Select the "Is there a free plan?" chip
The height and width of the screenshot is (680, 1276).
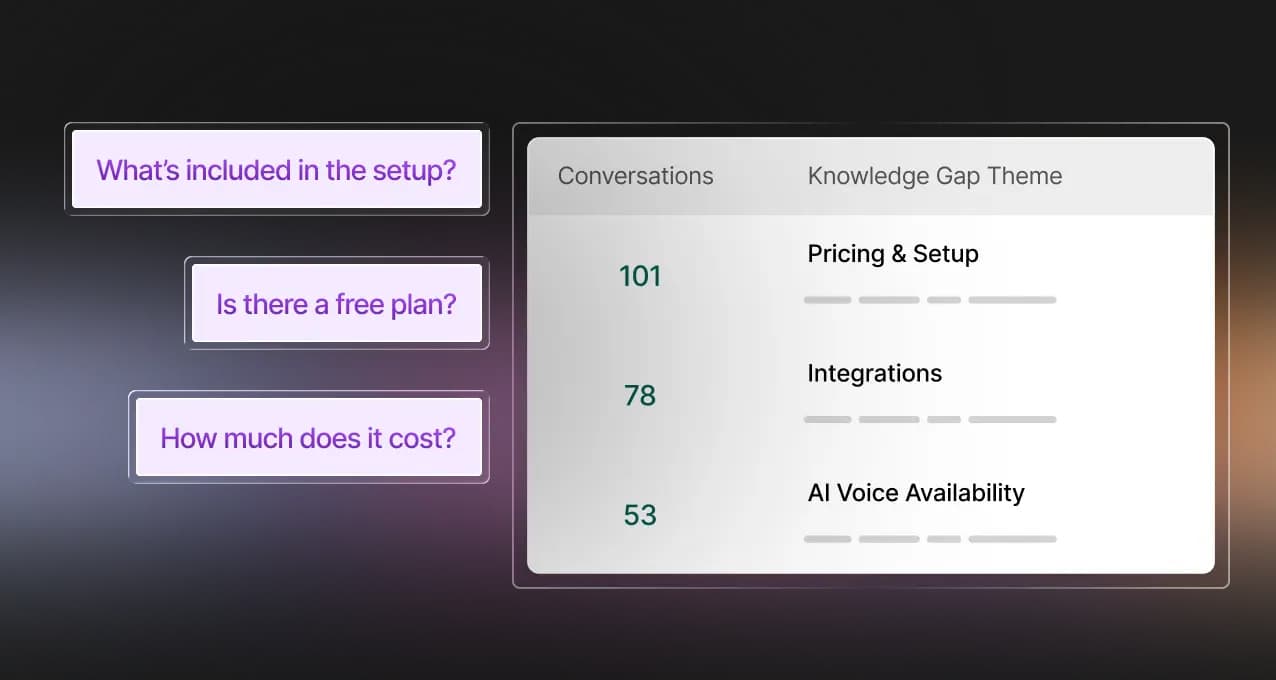coord(336,304)
